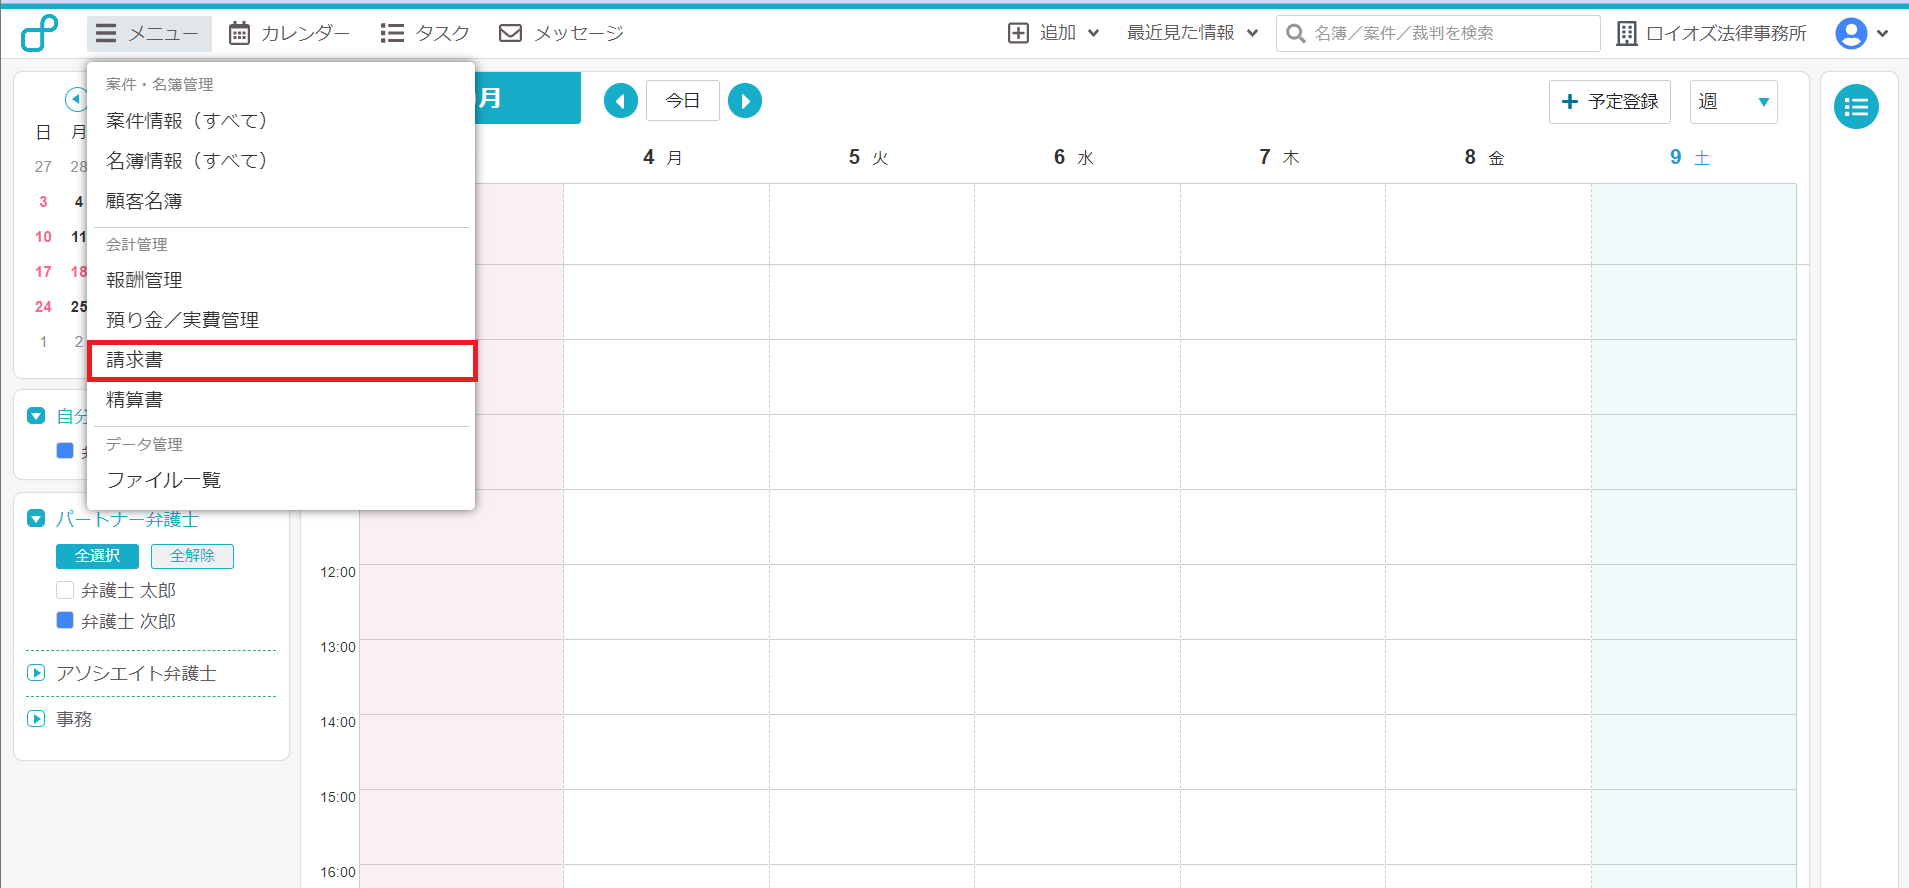Open the 週 view dropdown
The image size is (1909, 888).
(x=1732, y=102)
